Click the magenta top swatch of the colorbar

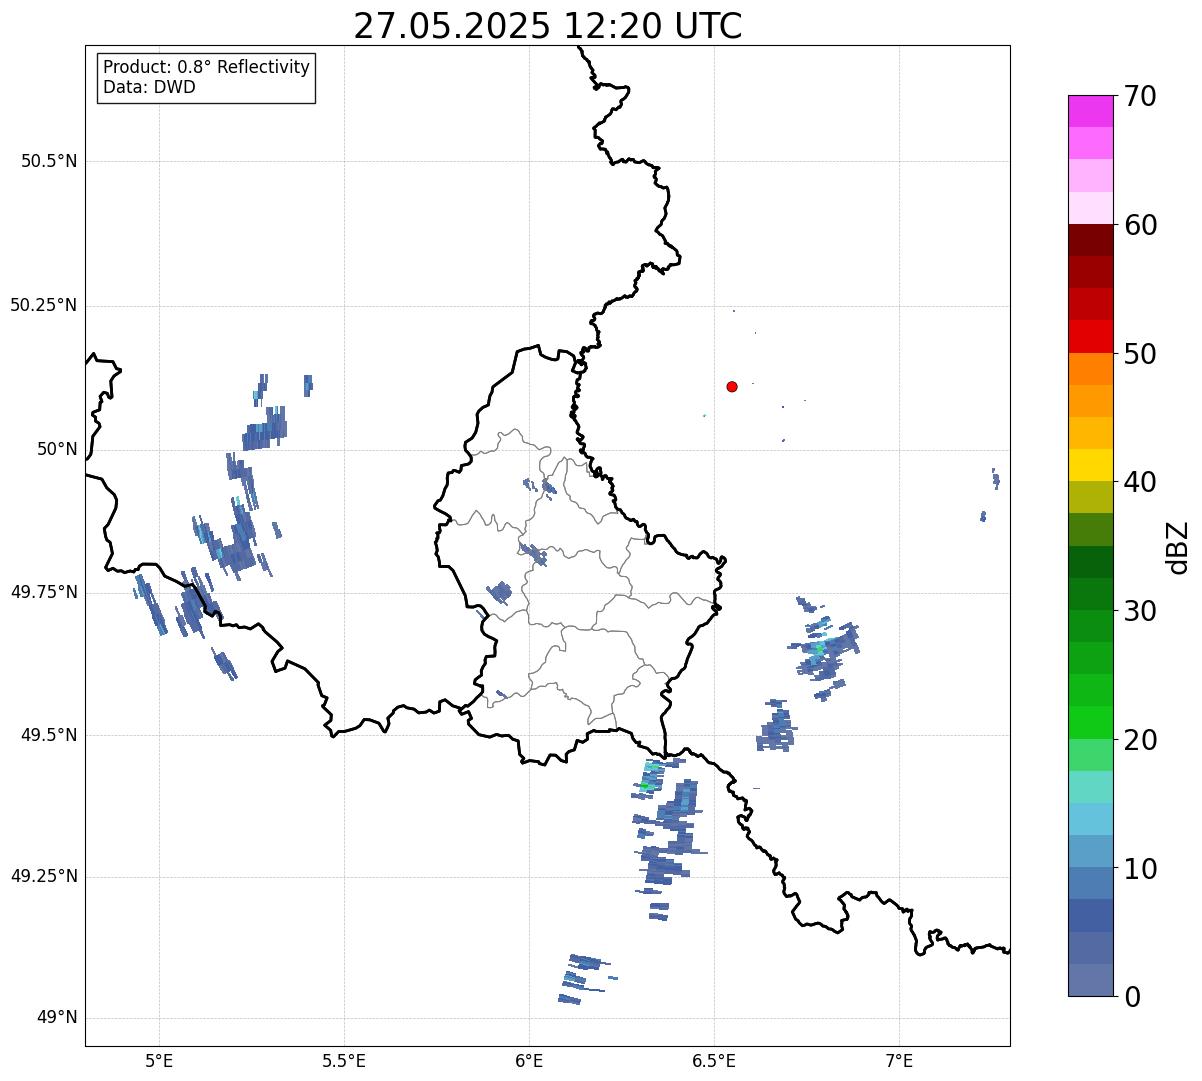[x=1090, y=112]
